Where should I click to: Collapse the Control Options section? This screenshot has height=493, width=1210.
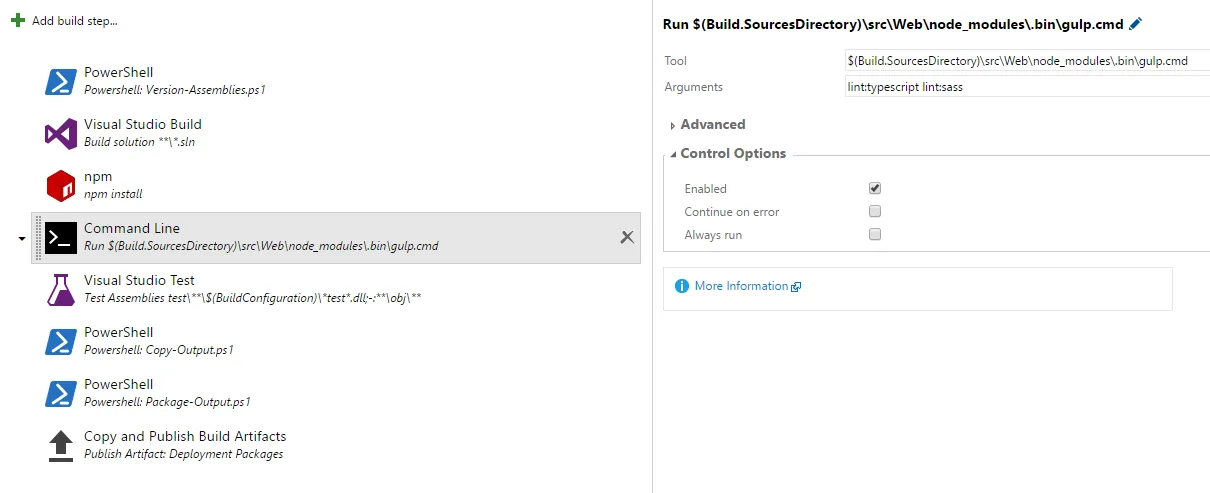732,154
